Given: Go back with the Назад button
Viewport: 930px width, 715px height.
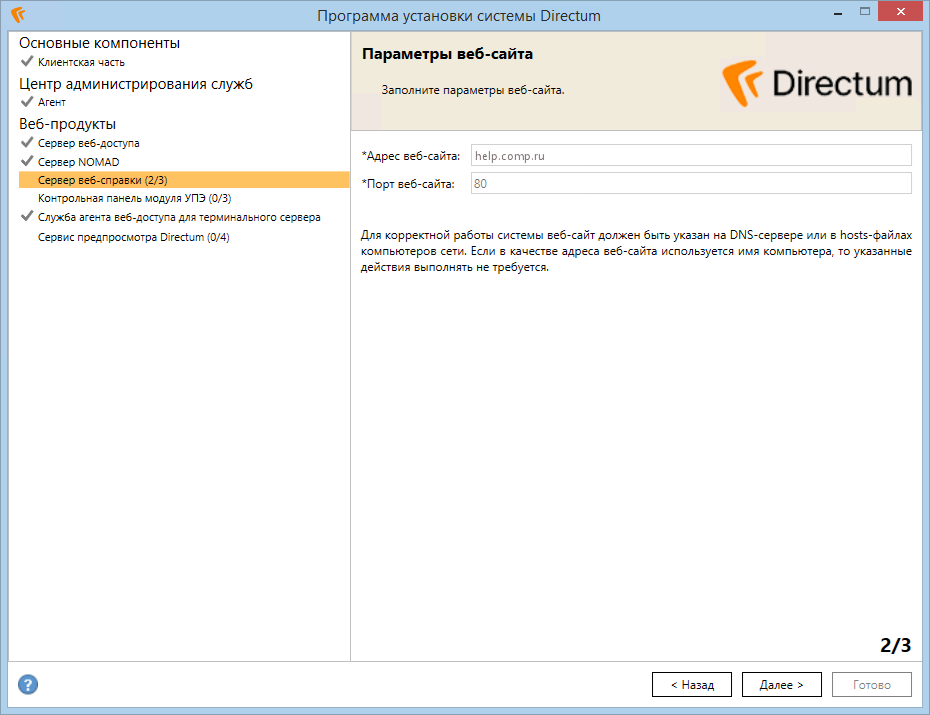Looking at the screenshot, I should coord(691,685).
